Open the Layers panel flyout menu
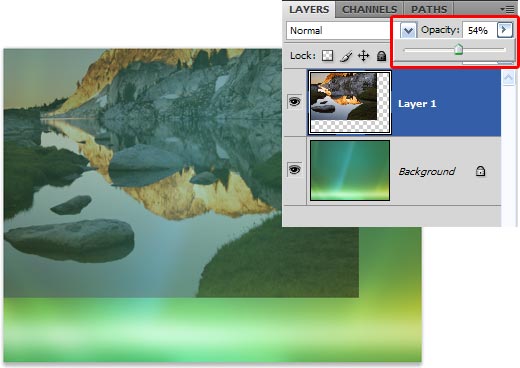 [x=507, y=9]
